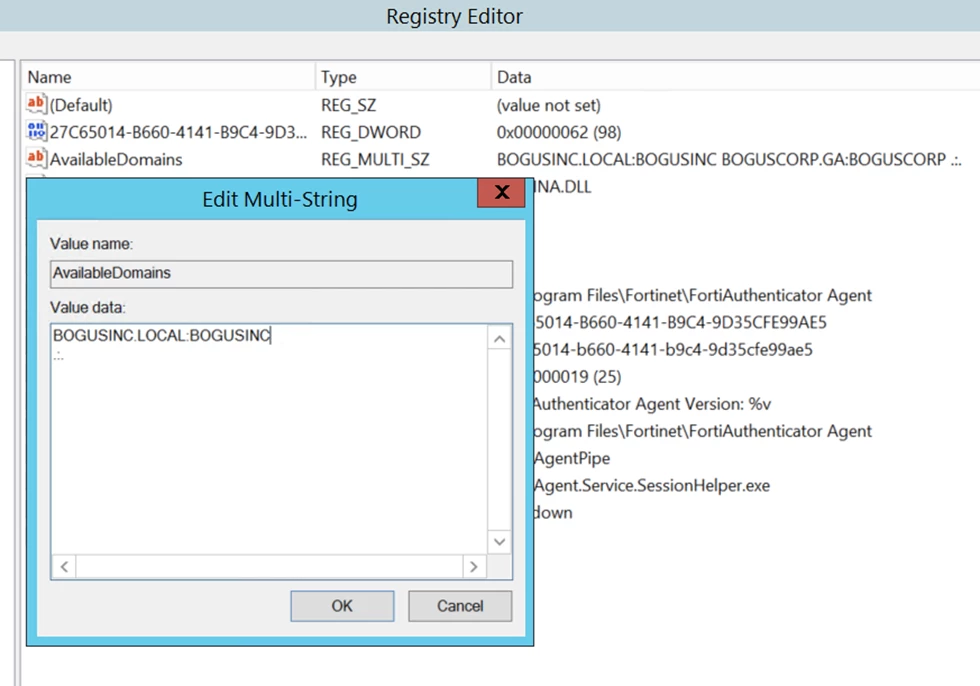Screen dimensions: 980x686
Task: Click the REG_MULTI_SZ type cell
Action: (x=375, y=159)
